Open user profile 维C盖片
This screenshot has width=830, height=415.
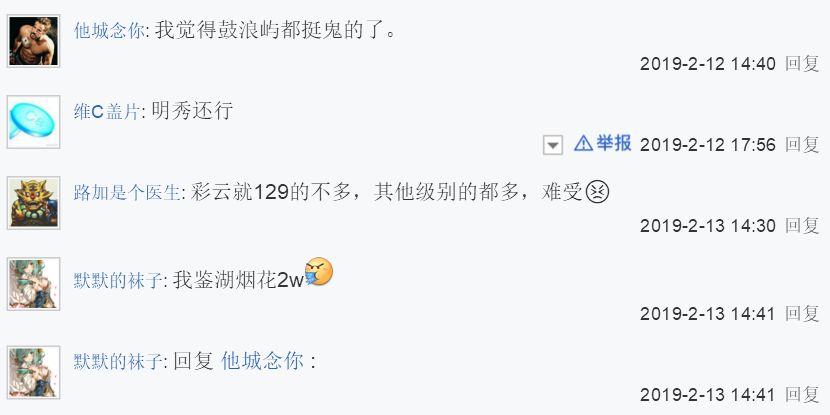pos(107,112)
